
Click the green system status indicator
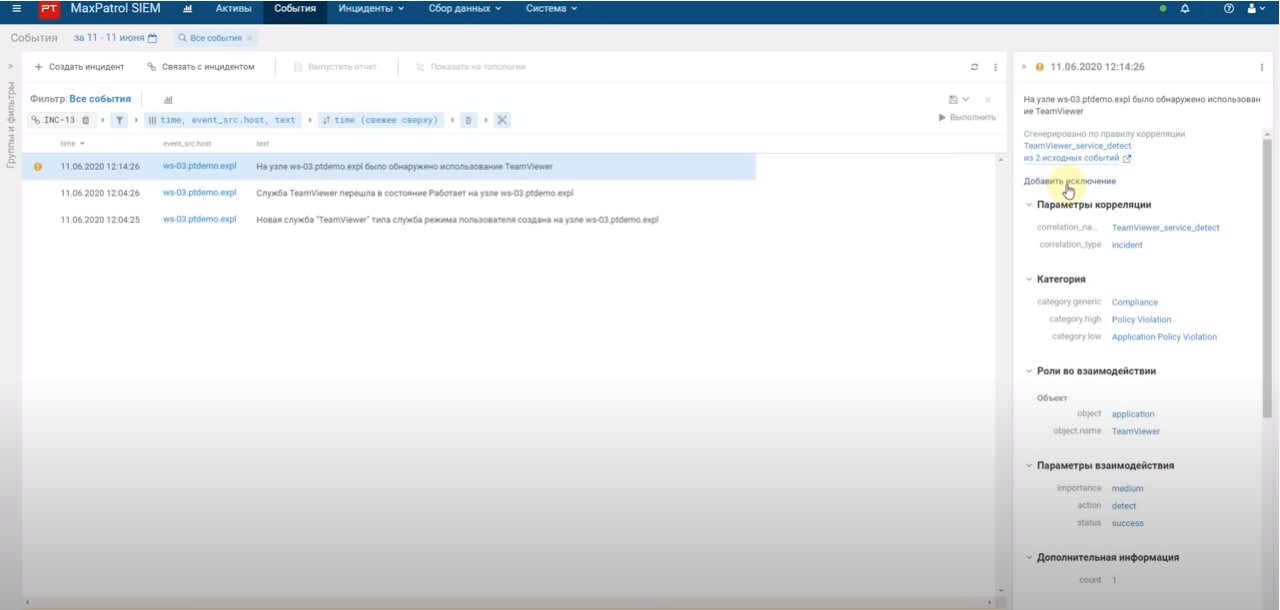(1162, 9)
